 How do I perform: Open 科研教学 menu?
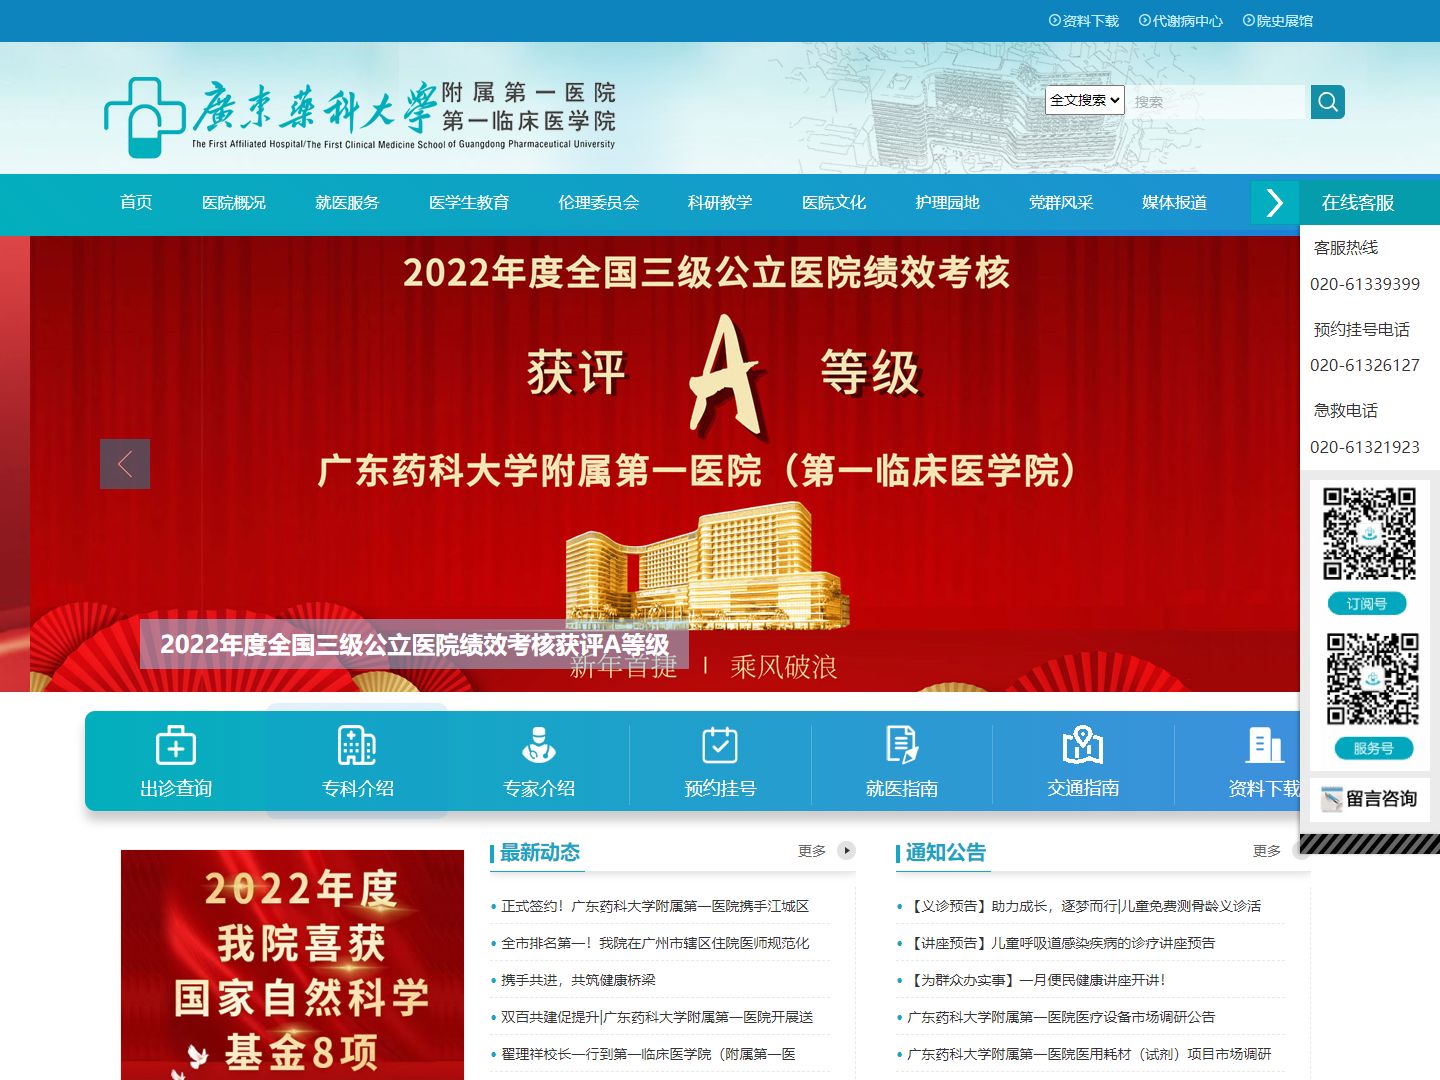(x=720, y=203)
